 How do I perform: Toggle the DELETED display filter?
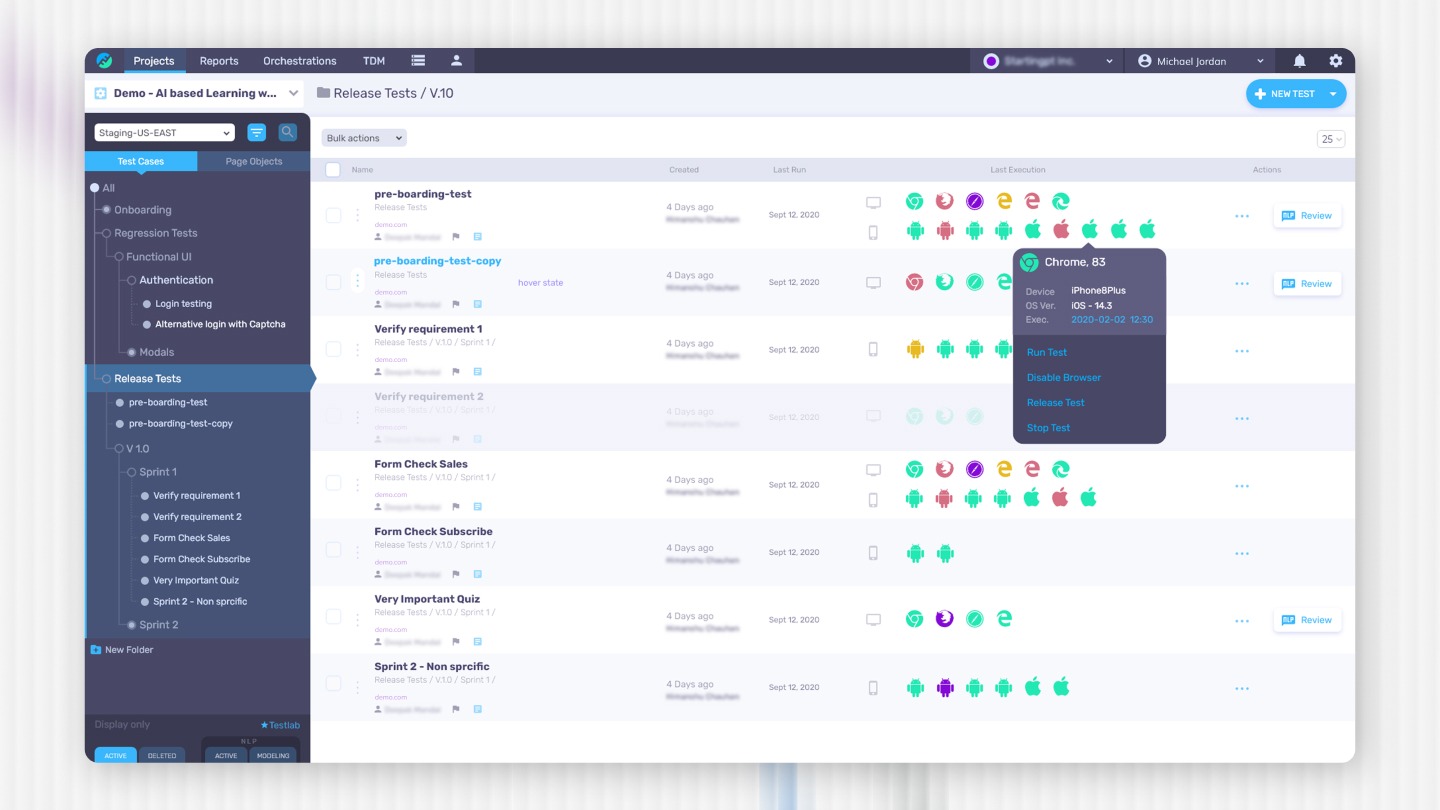(162, 755)
